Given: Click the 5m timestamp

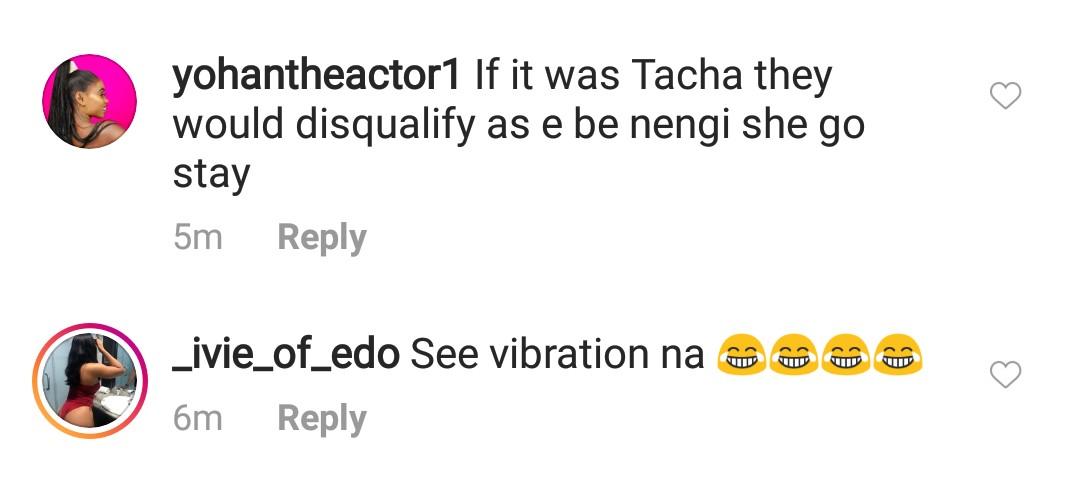Looking at the screenshot, I should pyautogui.click(x=197, y=238).
